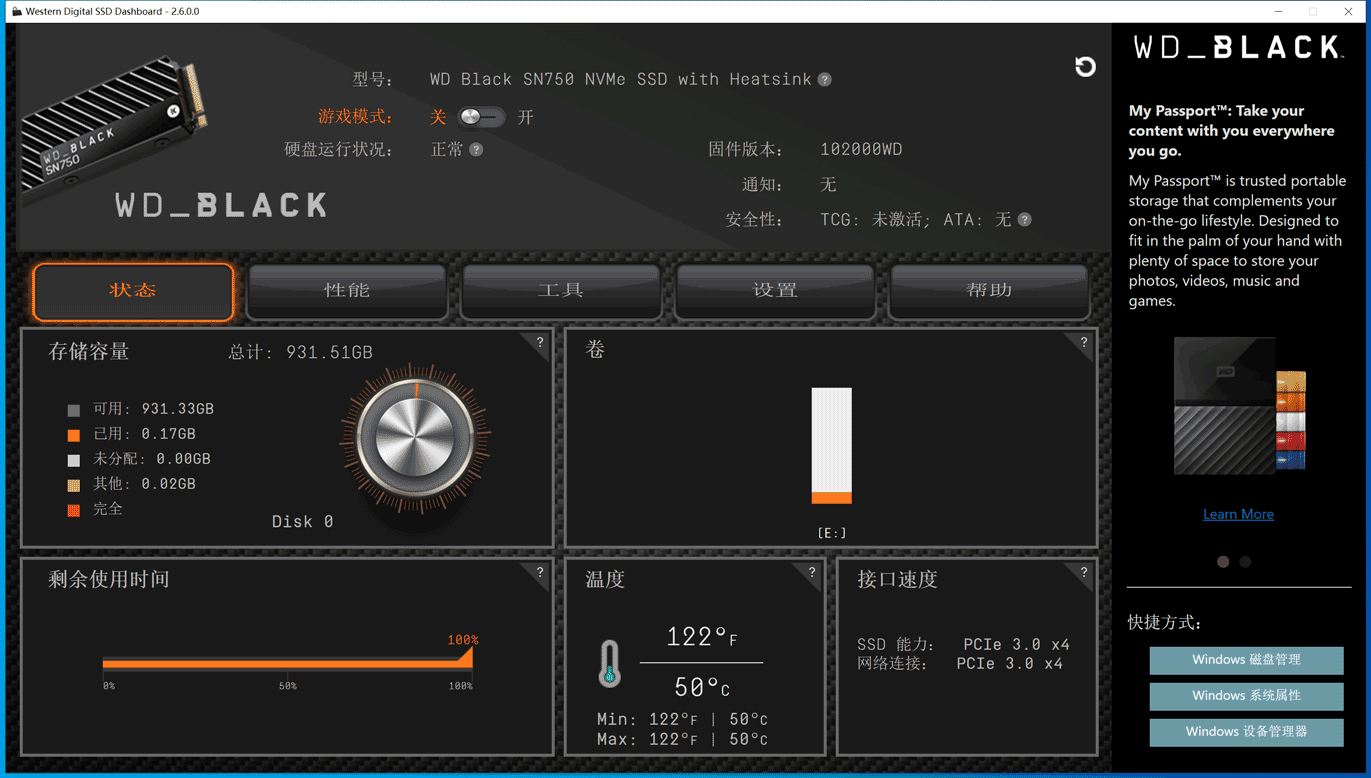This screenshot has height=778, width=1371.
Task: Click the 存储容量 panel help icon
Action: (x=539, y=343)
